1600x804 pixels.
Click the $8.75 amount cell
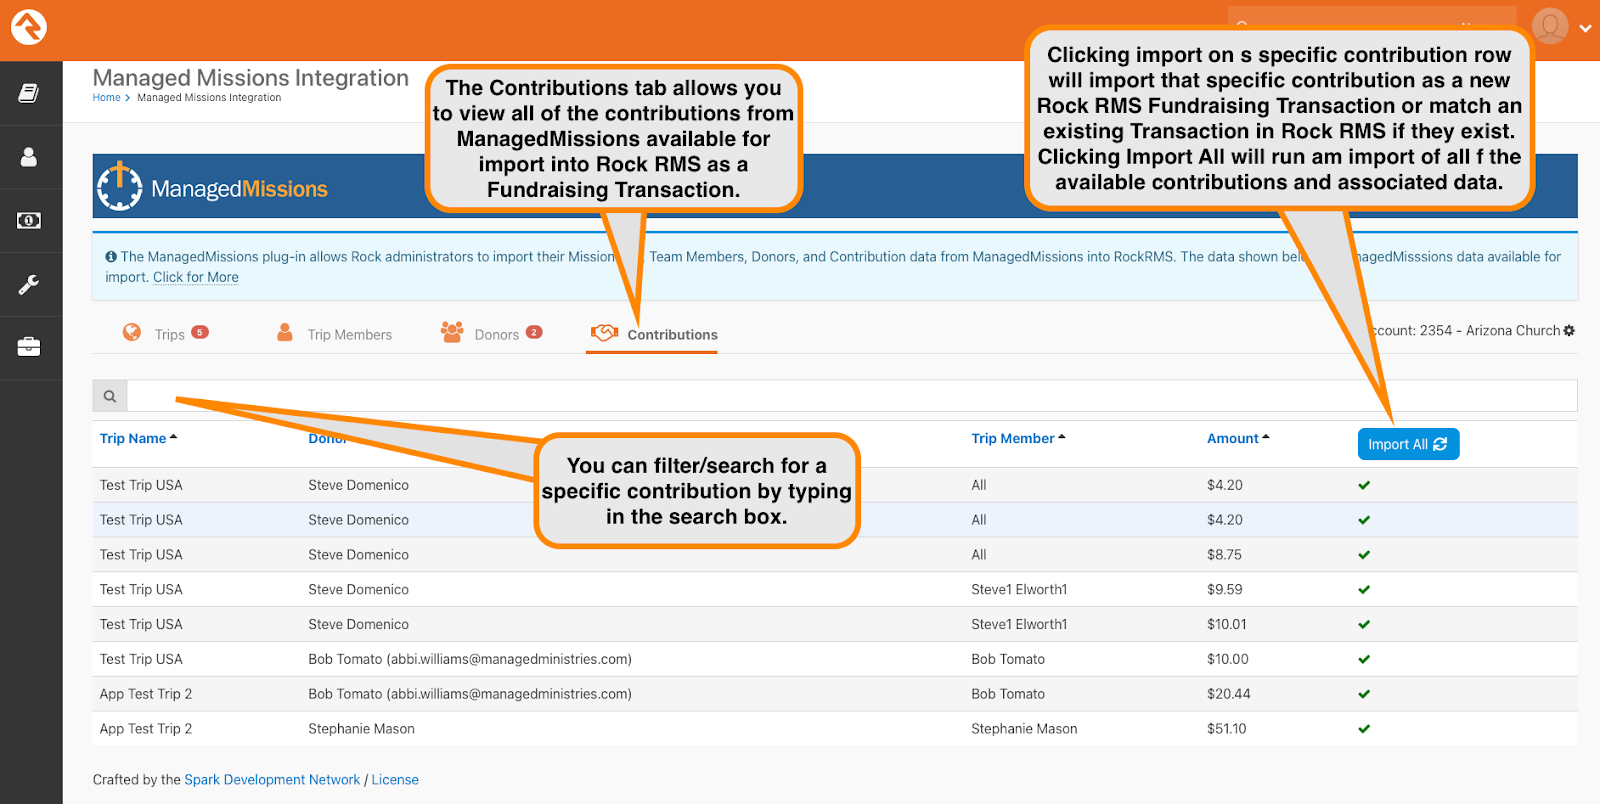coord(1225,555)
